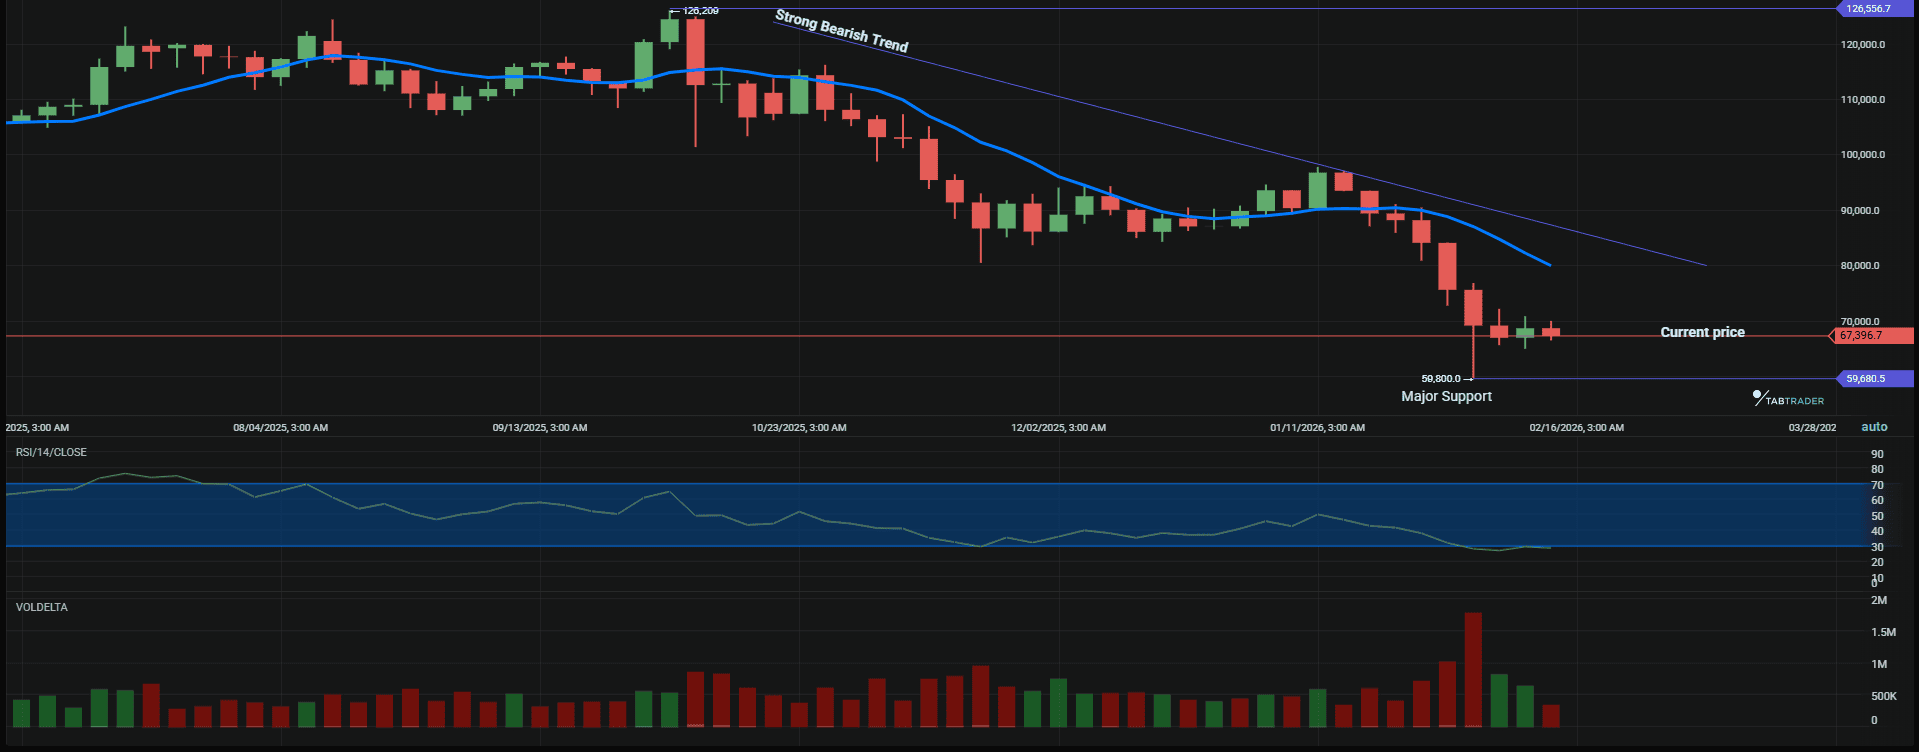Screen dimensions: 1919x752
Task: Click the 1.5M label on volume axis
Action: (1883, 632)
